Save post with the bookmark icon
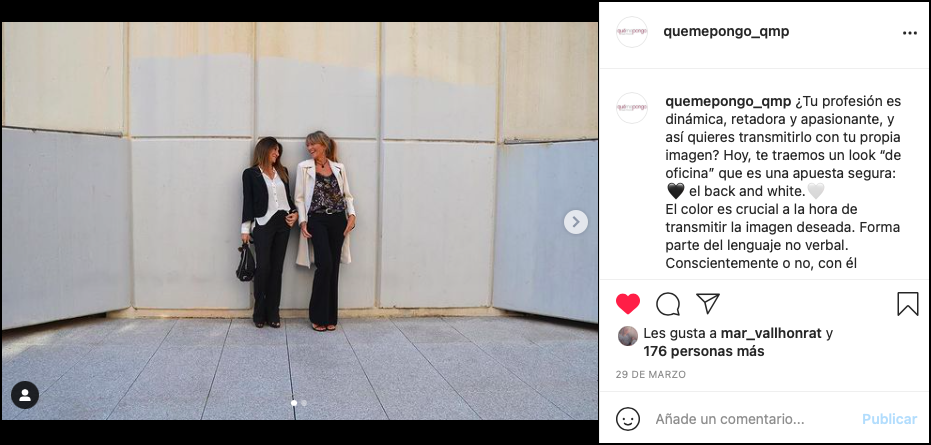 point(907,304)
